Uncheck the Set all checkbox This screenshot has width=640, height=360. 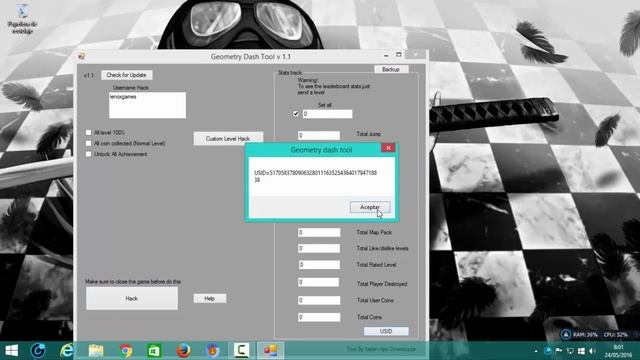[x=296, y=114]
